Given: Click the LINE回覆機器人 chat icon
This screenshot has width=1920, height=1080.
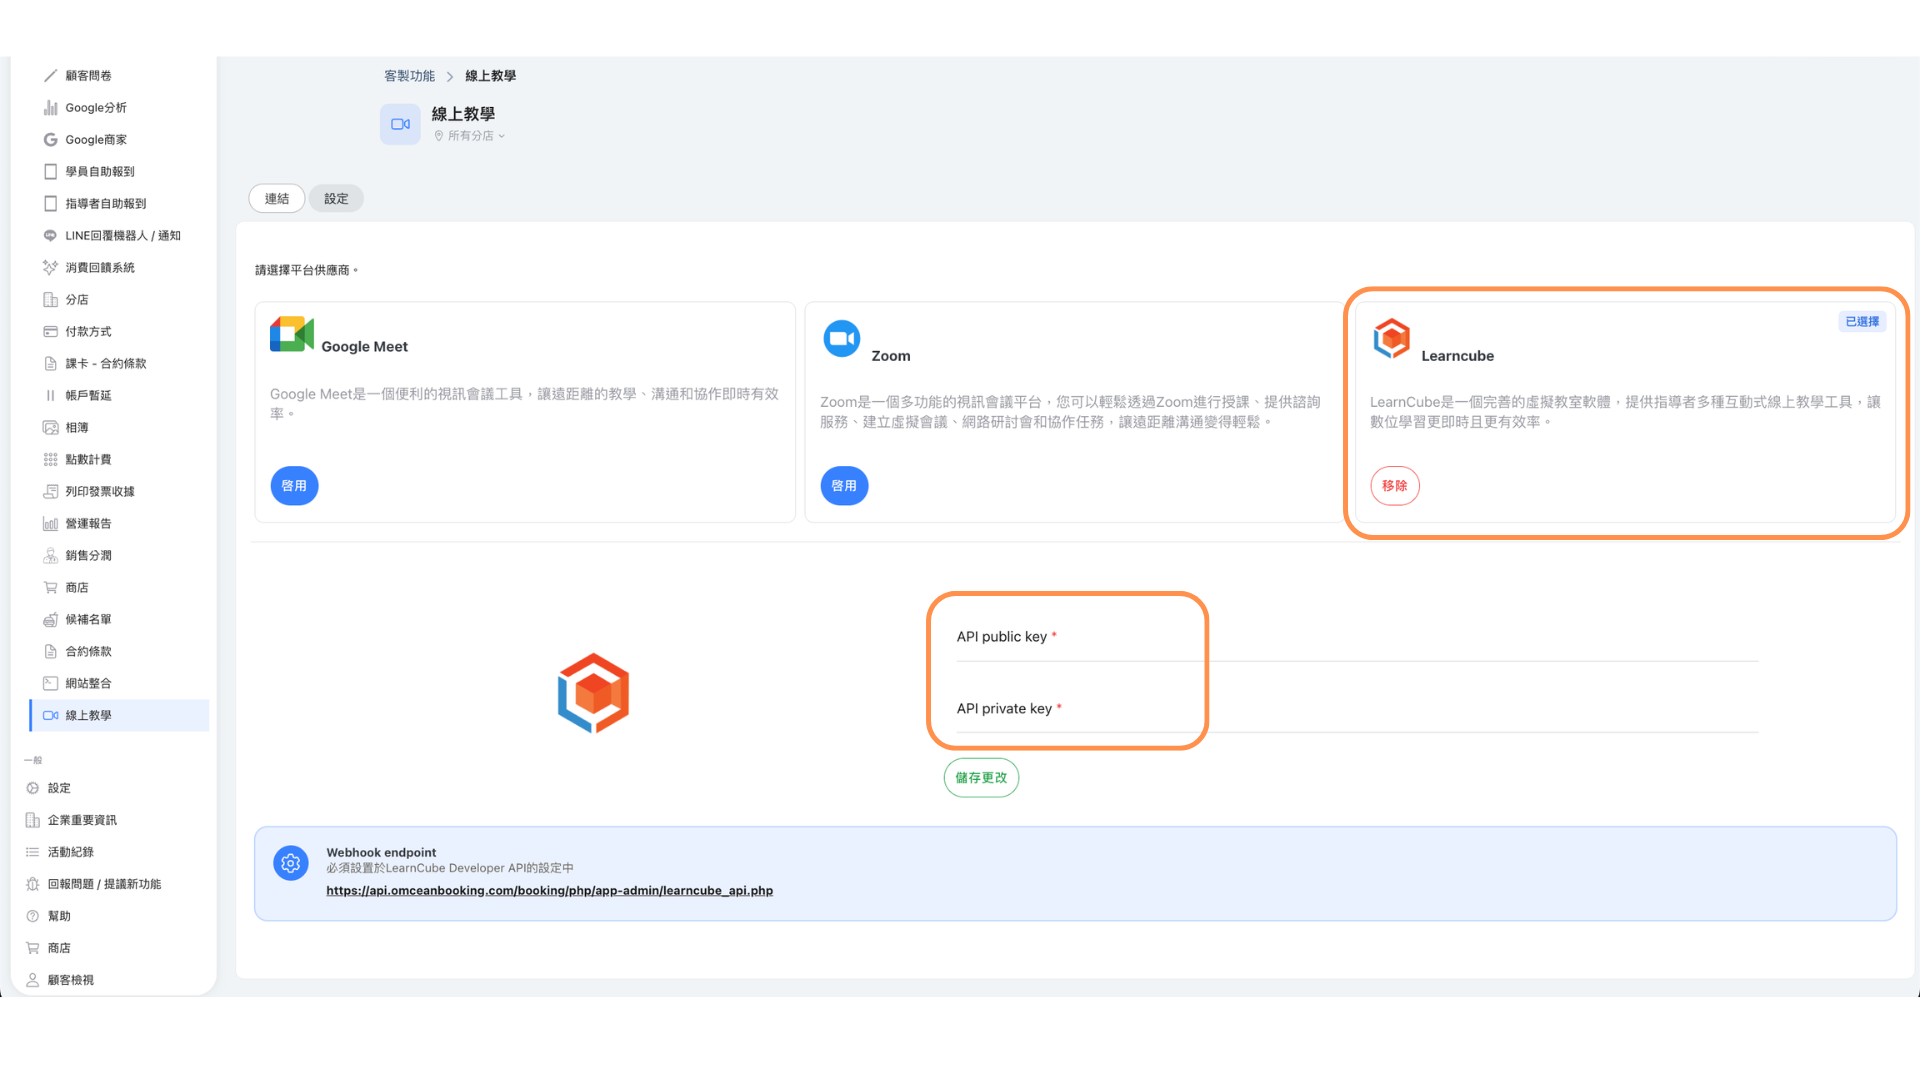Looking at the screenshot, I should click(x=50, y=236).
